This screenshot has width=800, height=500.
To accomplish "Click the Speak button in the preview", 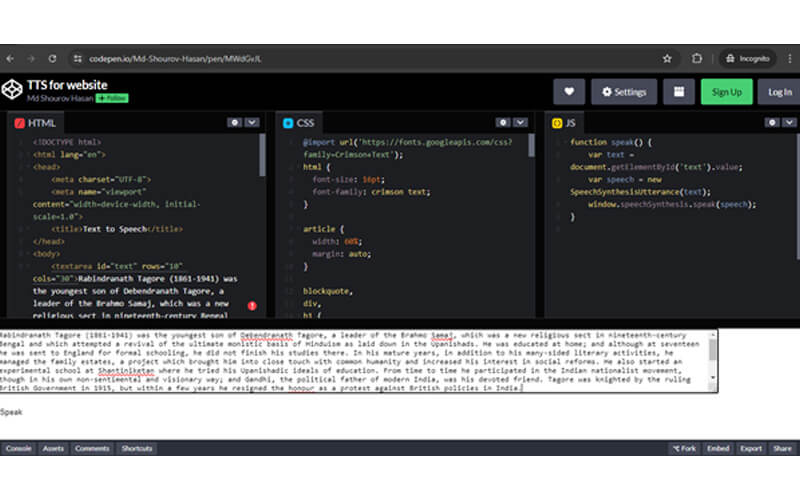I will [x=11, y=412].
